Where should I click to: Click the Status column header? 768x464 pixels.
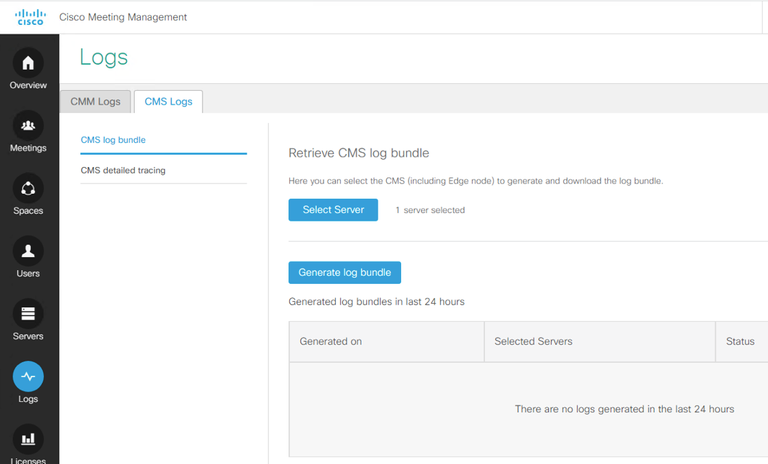tap(742, 342)
